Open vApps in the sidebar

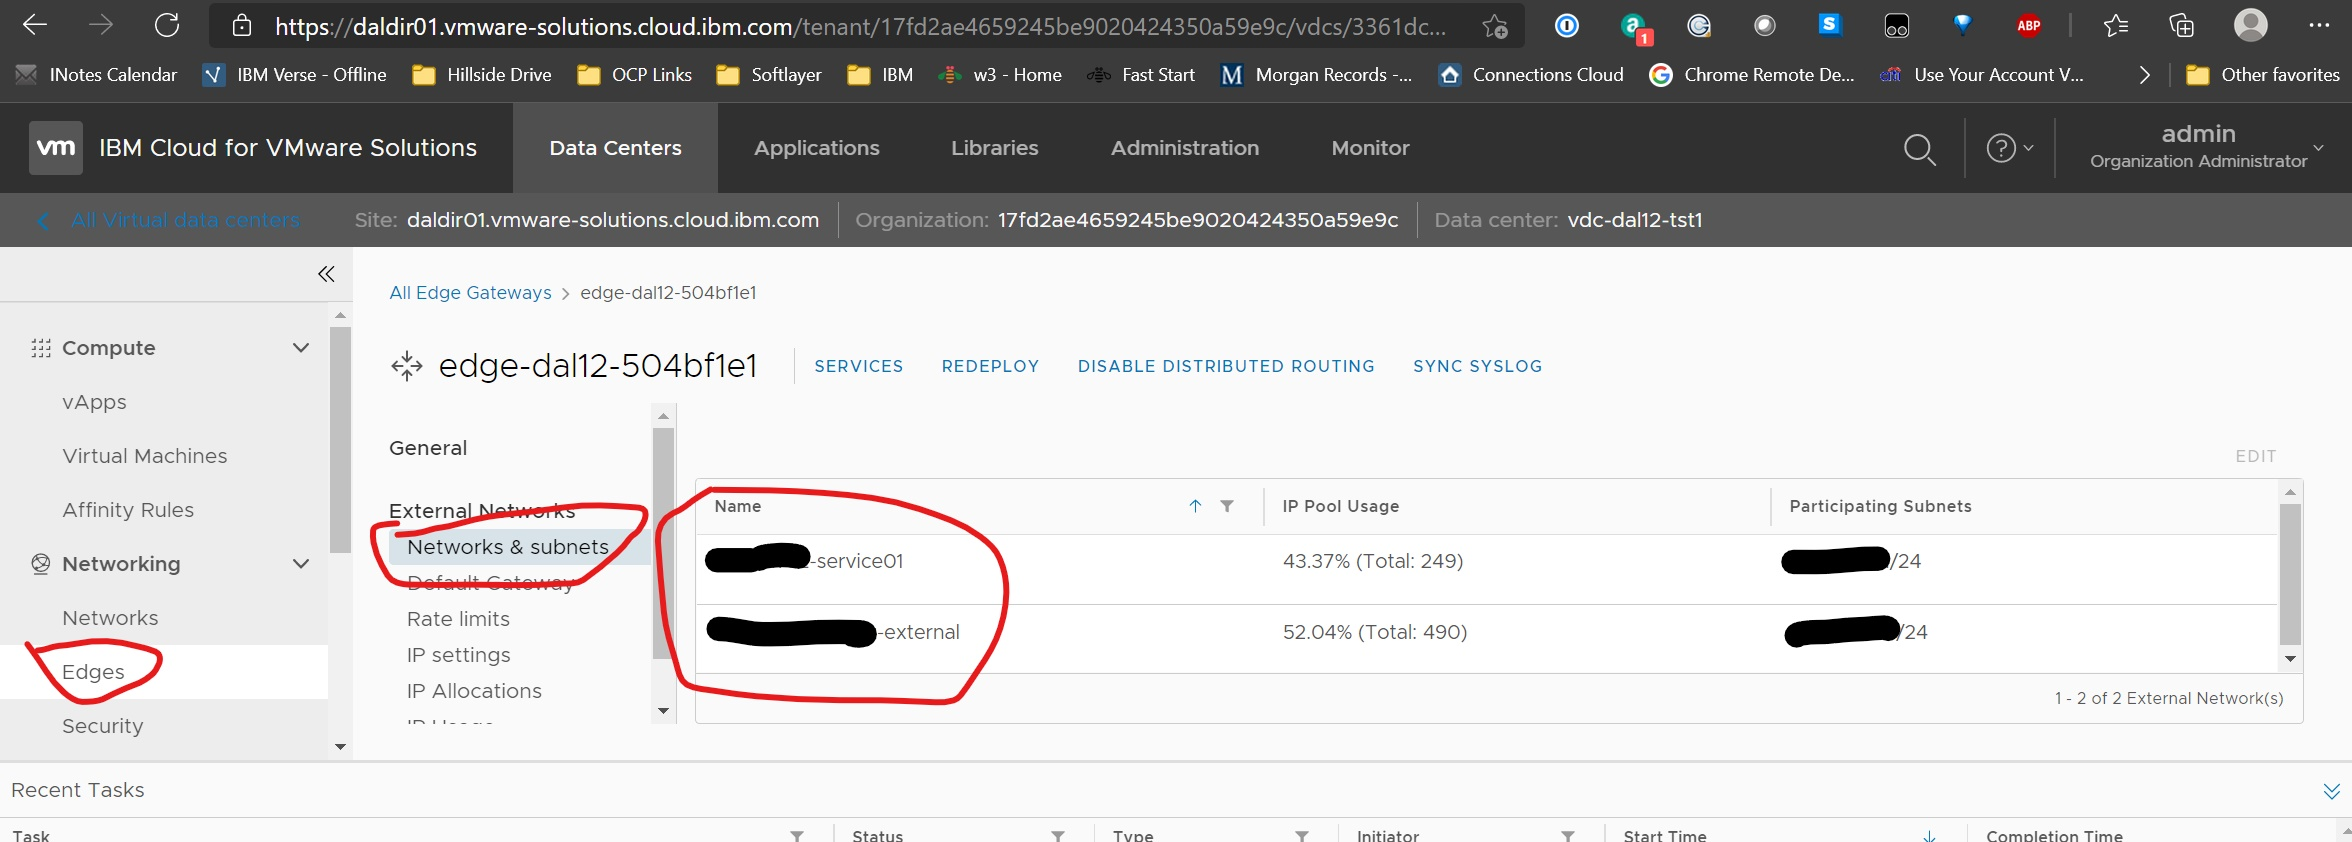(94, 402)
